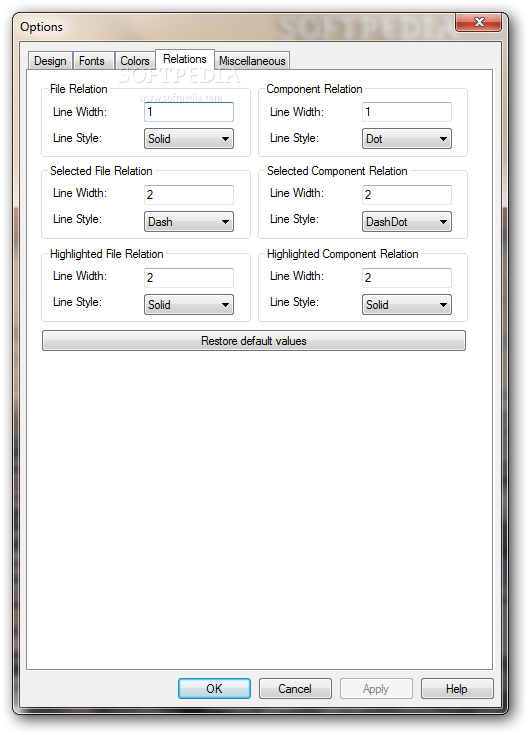Open Help for the Options dialog
The width and height of the screenshot is (529, 735).
point(457,689)
